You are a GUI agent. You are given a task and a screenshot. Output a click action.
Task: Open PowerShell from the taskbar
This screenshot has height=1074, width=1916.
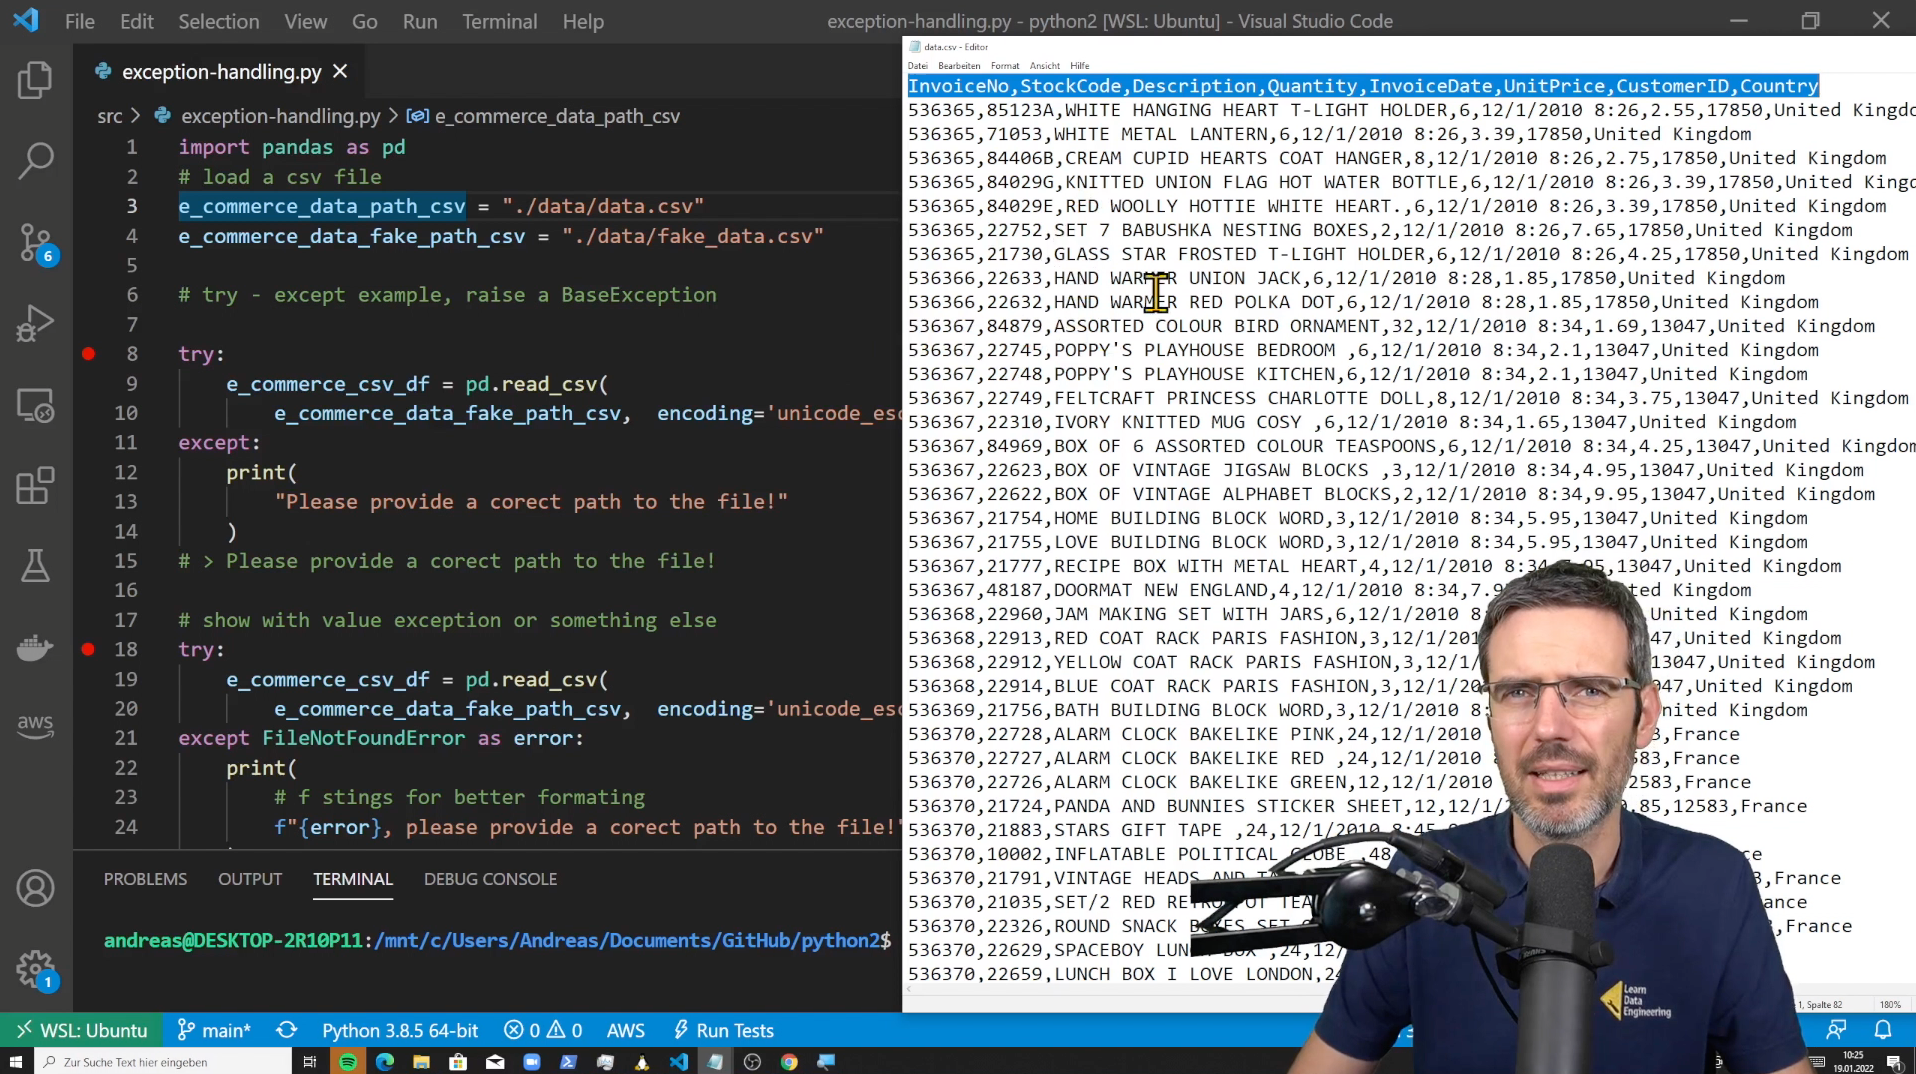[x=568, y=1061]
